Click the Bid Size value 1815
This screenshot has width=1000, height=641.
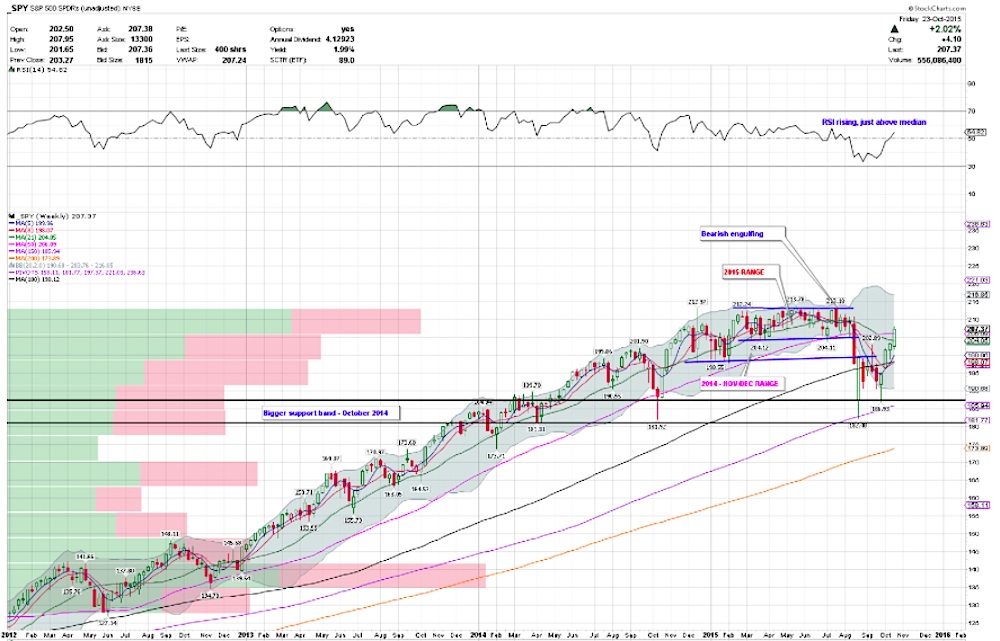[x=143, y=60]
